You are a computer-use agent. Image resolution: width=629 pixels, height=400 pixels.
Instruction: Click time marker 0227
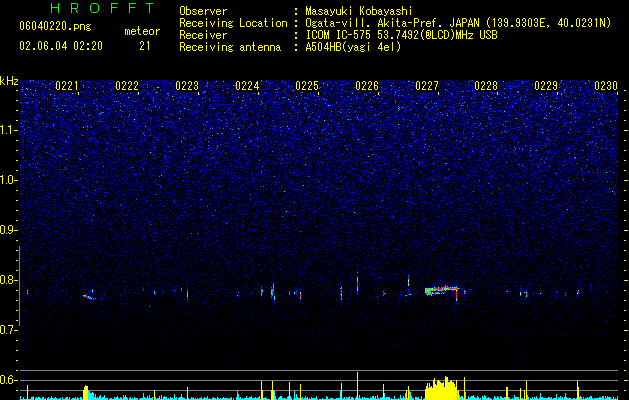427,86
